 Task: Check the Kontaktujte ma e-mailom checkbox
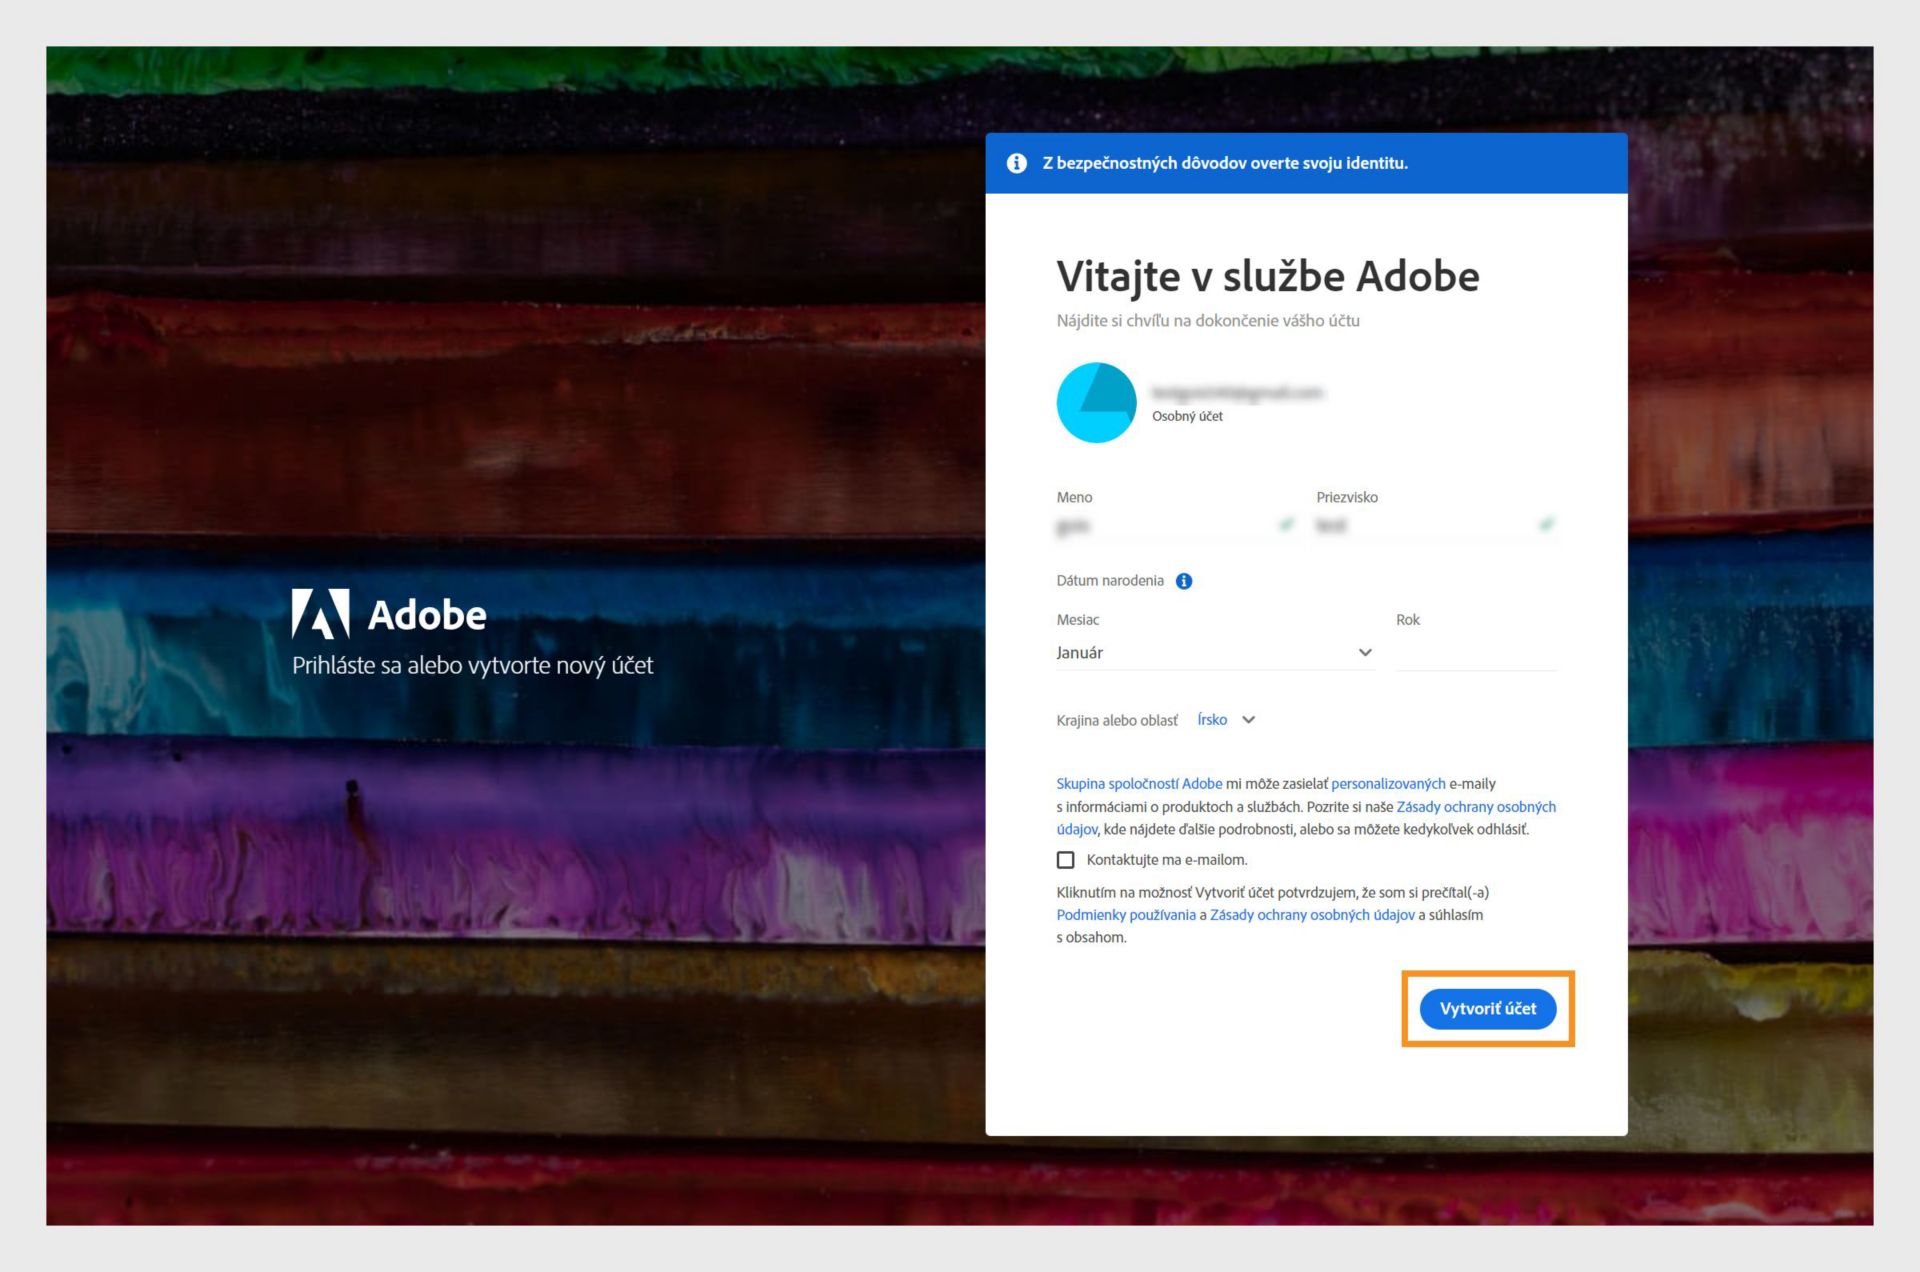(1066, 860)
